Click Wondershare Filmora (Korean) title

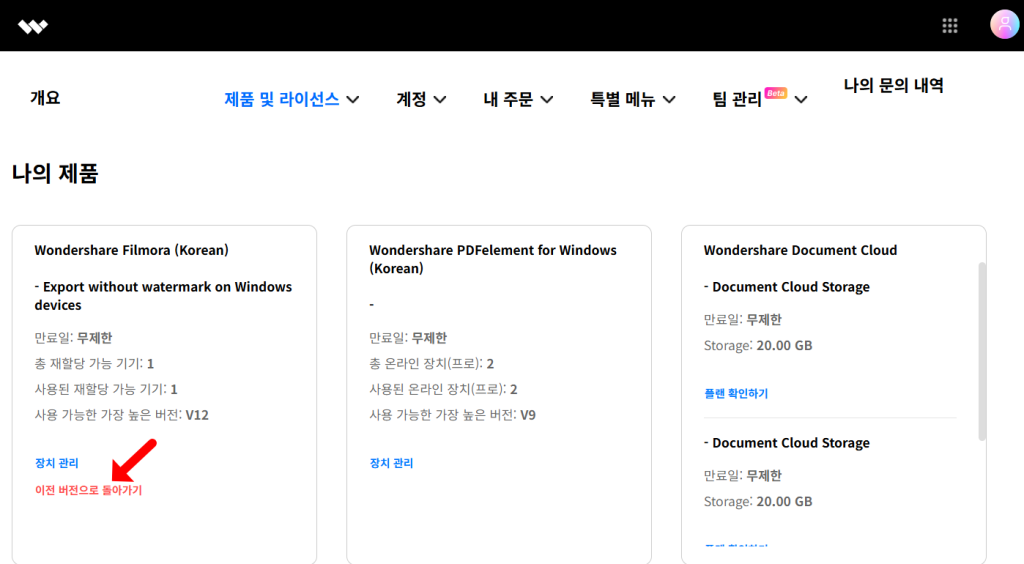(131, 250)
